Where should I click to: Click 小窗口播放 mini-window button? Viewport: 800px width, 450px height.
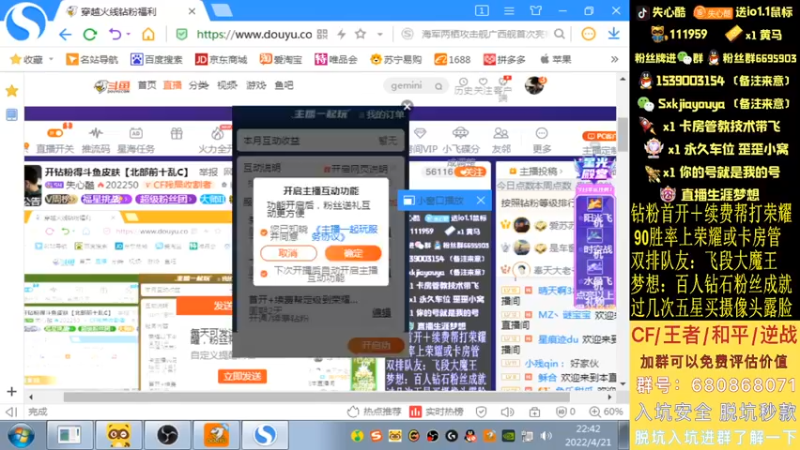[434, 201]
